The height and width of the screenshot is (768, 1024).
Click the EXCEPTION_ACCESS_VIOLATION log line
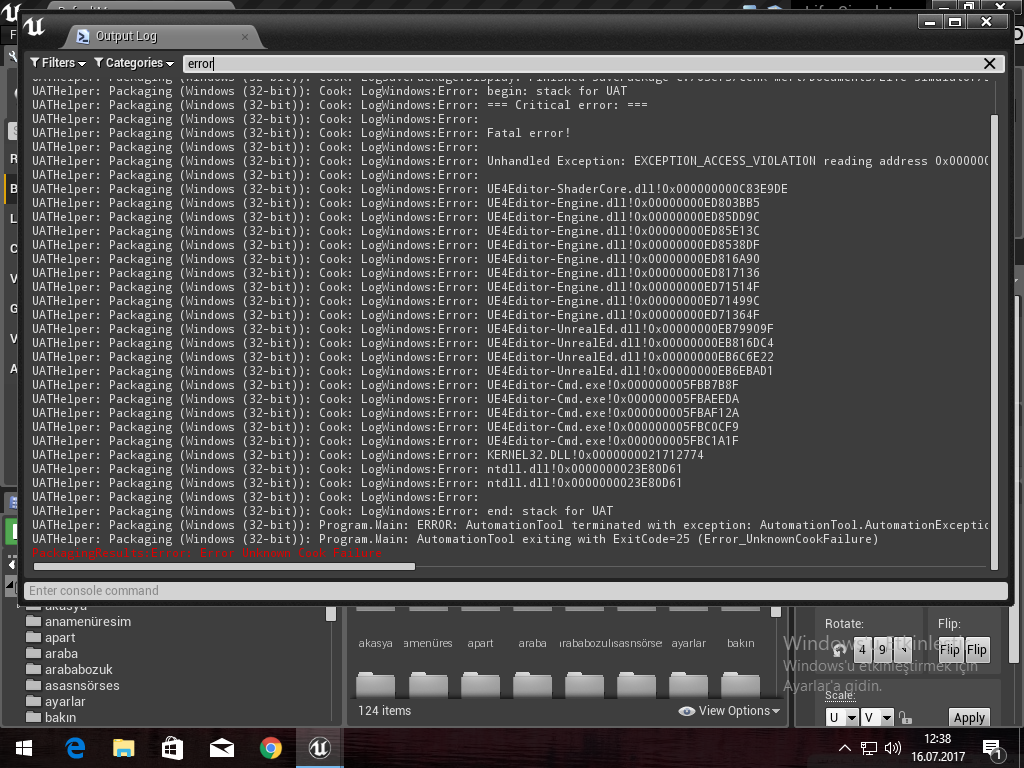point(510,161)
